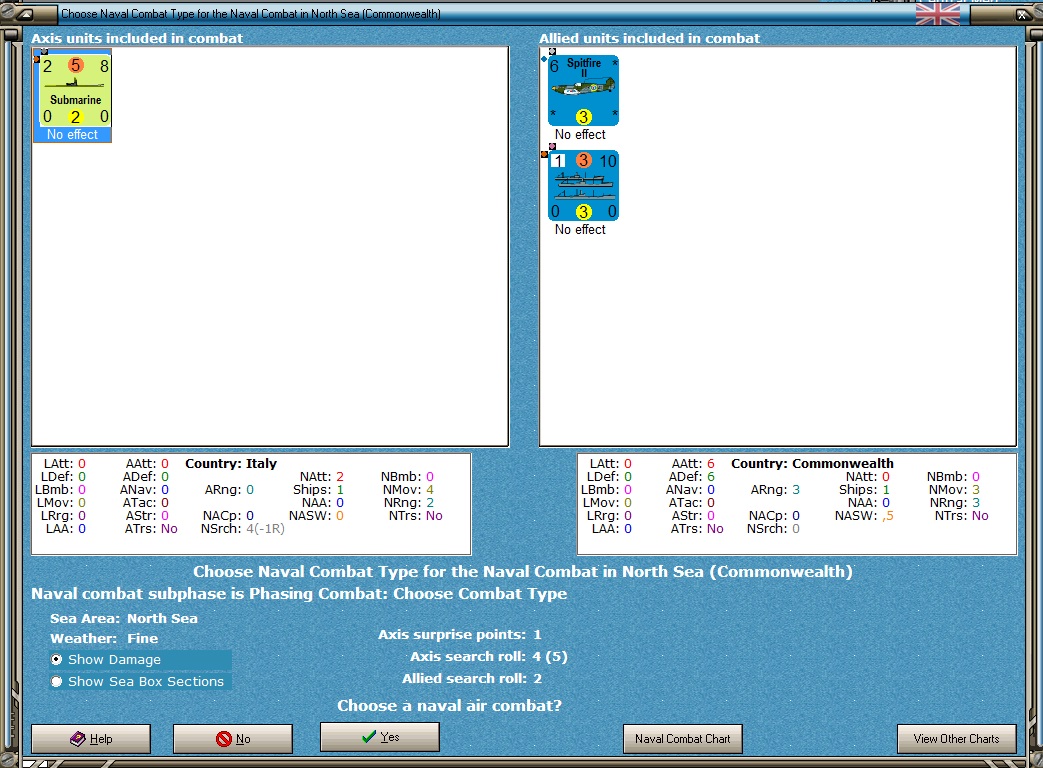This screenshot has width=1043, height=768.
Task: Click the green checkmark Yes icon
Action: [369, 737]
